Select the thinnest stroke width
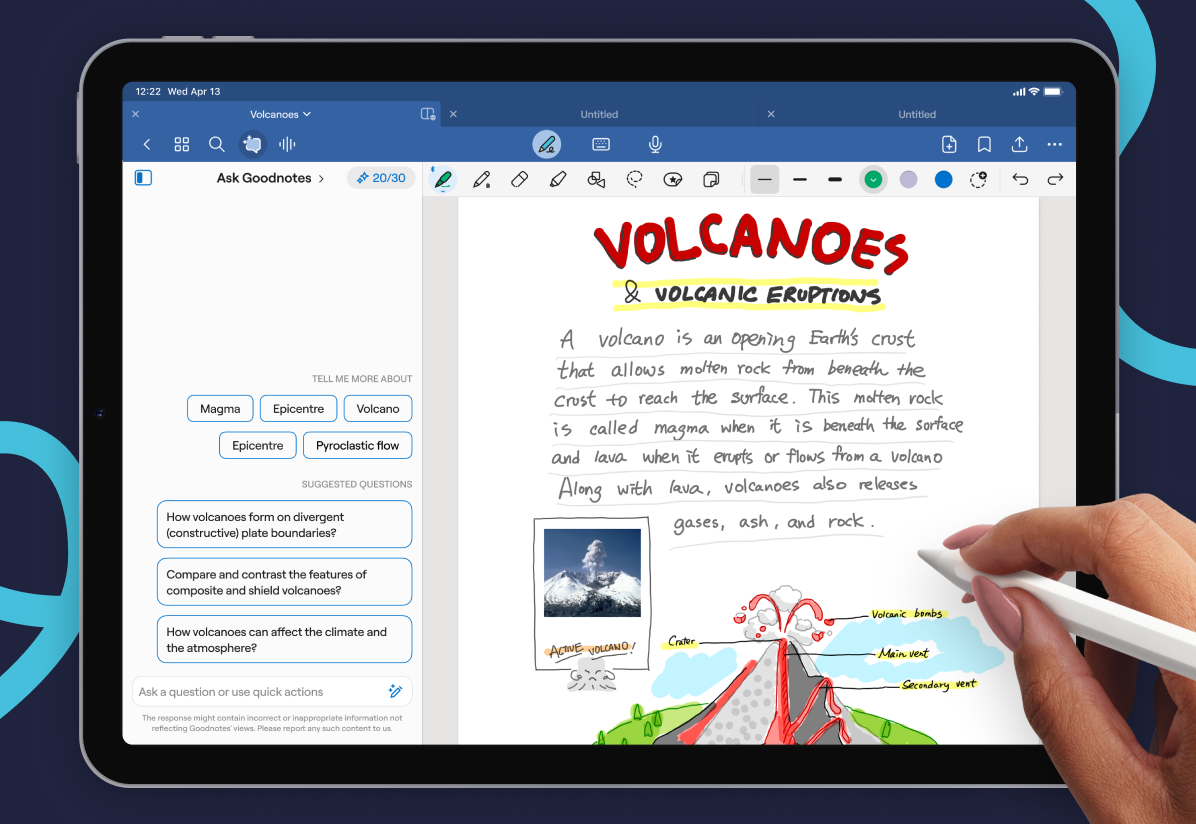 point(765,180)
